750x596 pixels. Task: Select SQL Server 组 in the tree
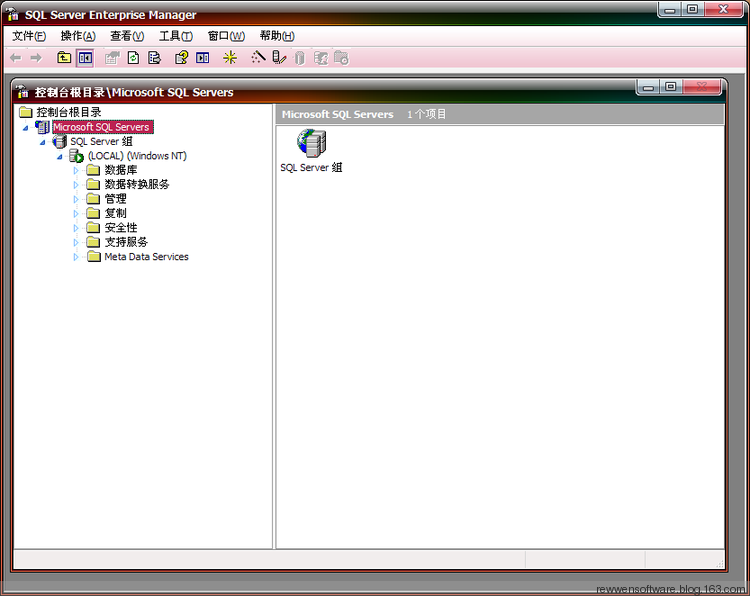coord(101,142)
